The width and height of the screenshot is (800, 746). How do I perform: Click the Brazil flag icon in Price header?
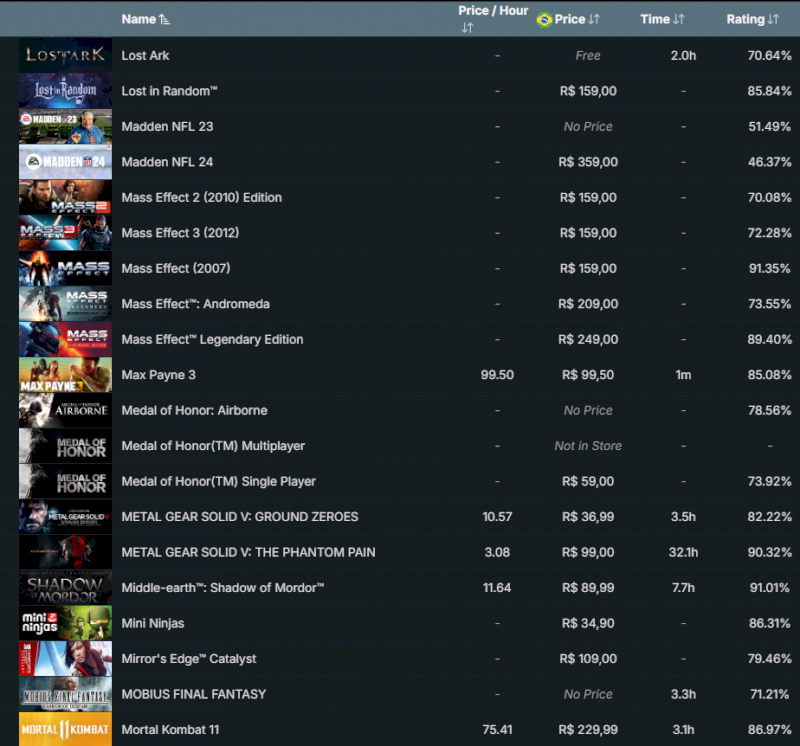coord(544,19)
